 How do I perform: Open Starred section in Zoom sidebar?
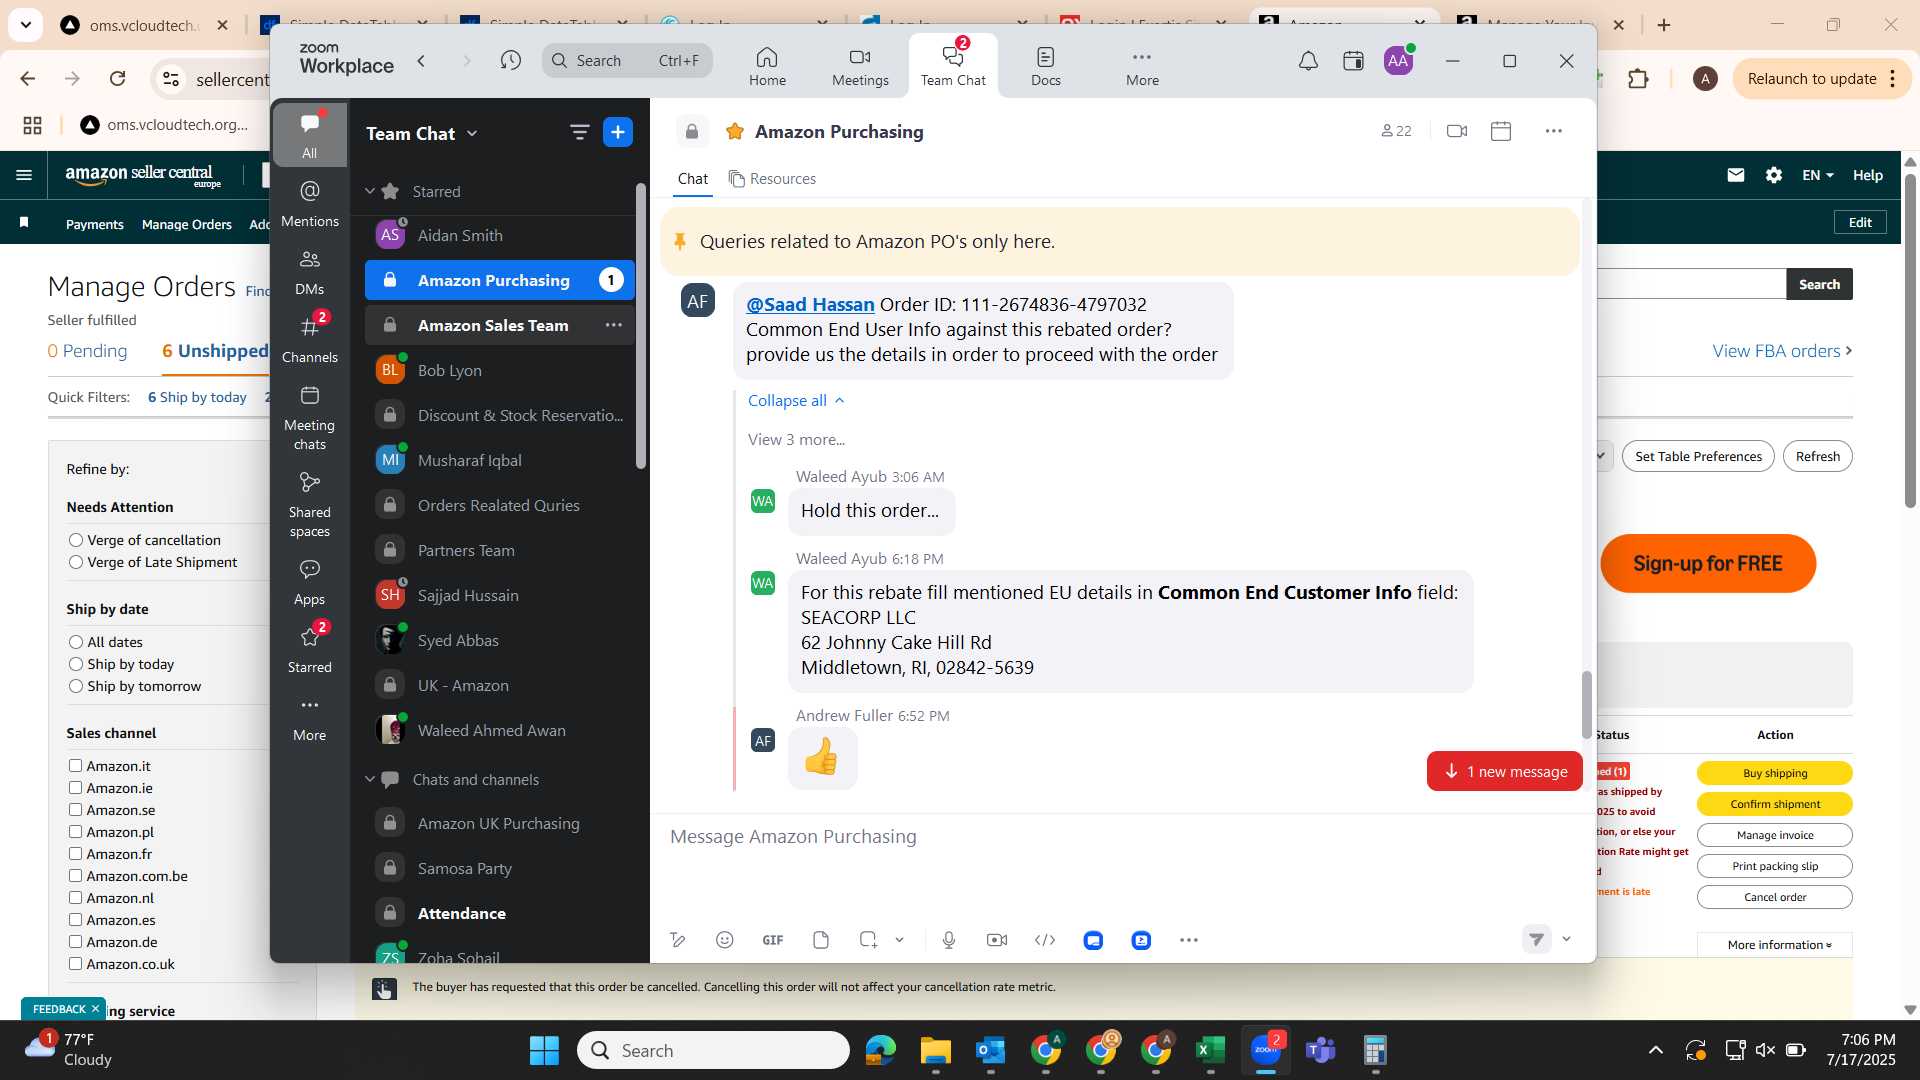pos(310,650)
